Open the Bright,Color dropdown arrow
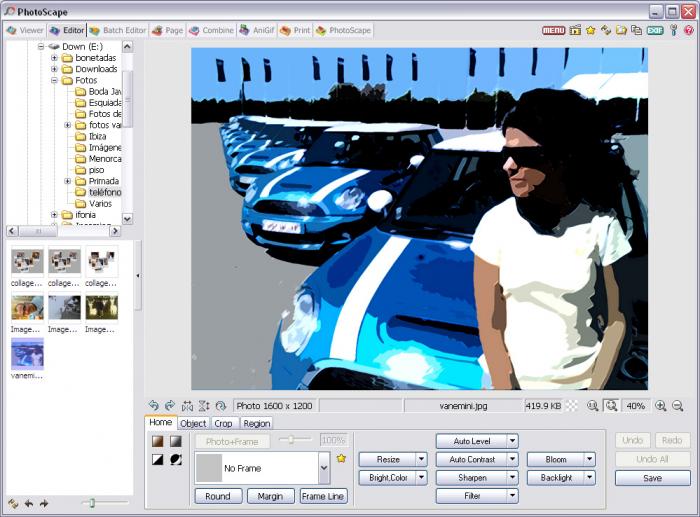The width and height of the screenshot is (700, 517). click(421, 478)
